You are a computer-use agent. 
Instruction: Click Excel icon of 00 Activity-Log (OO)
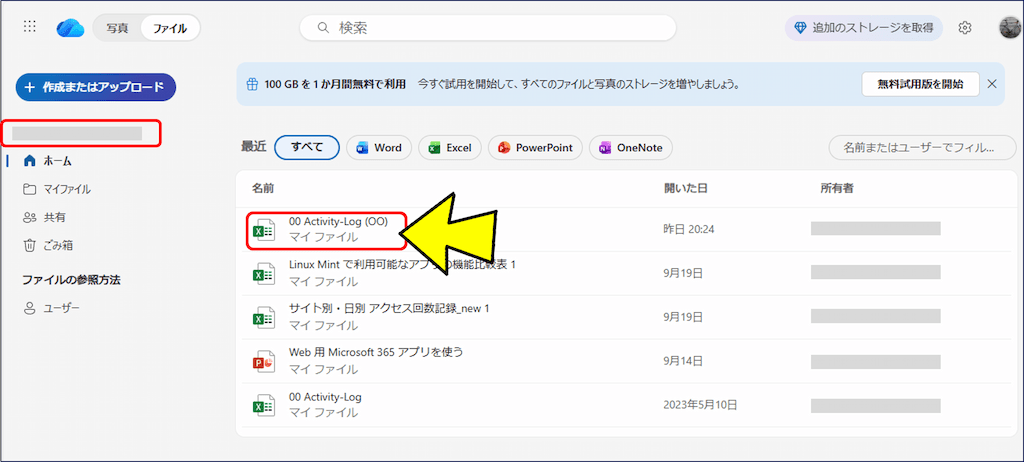click(x=264, y=231)
